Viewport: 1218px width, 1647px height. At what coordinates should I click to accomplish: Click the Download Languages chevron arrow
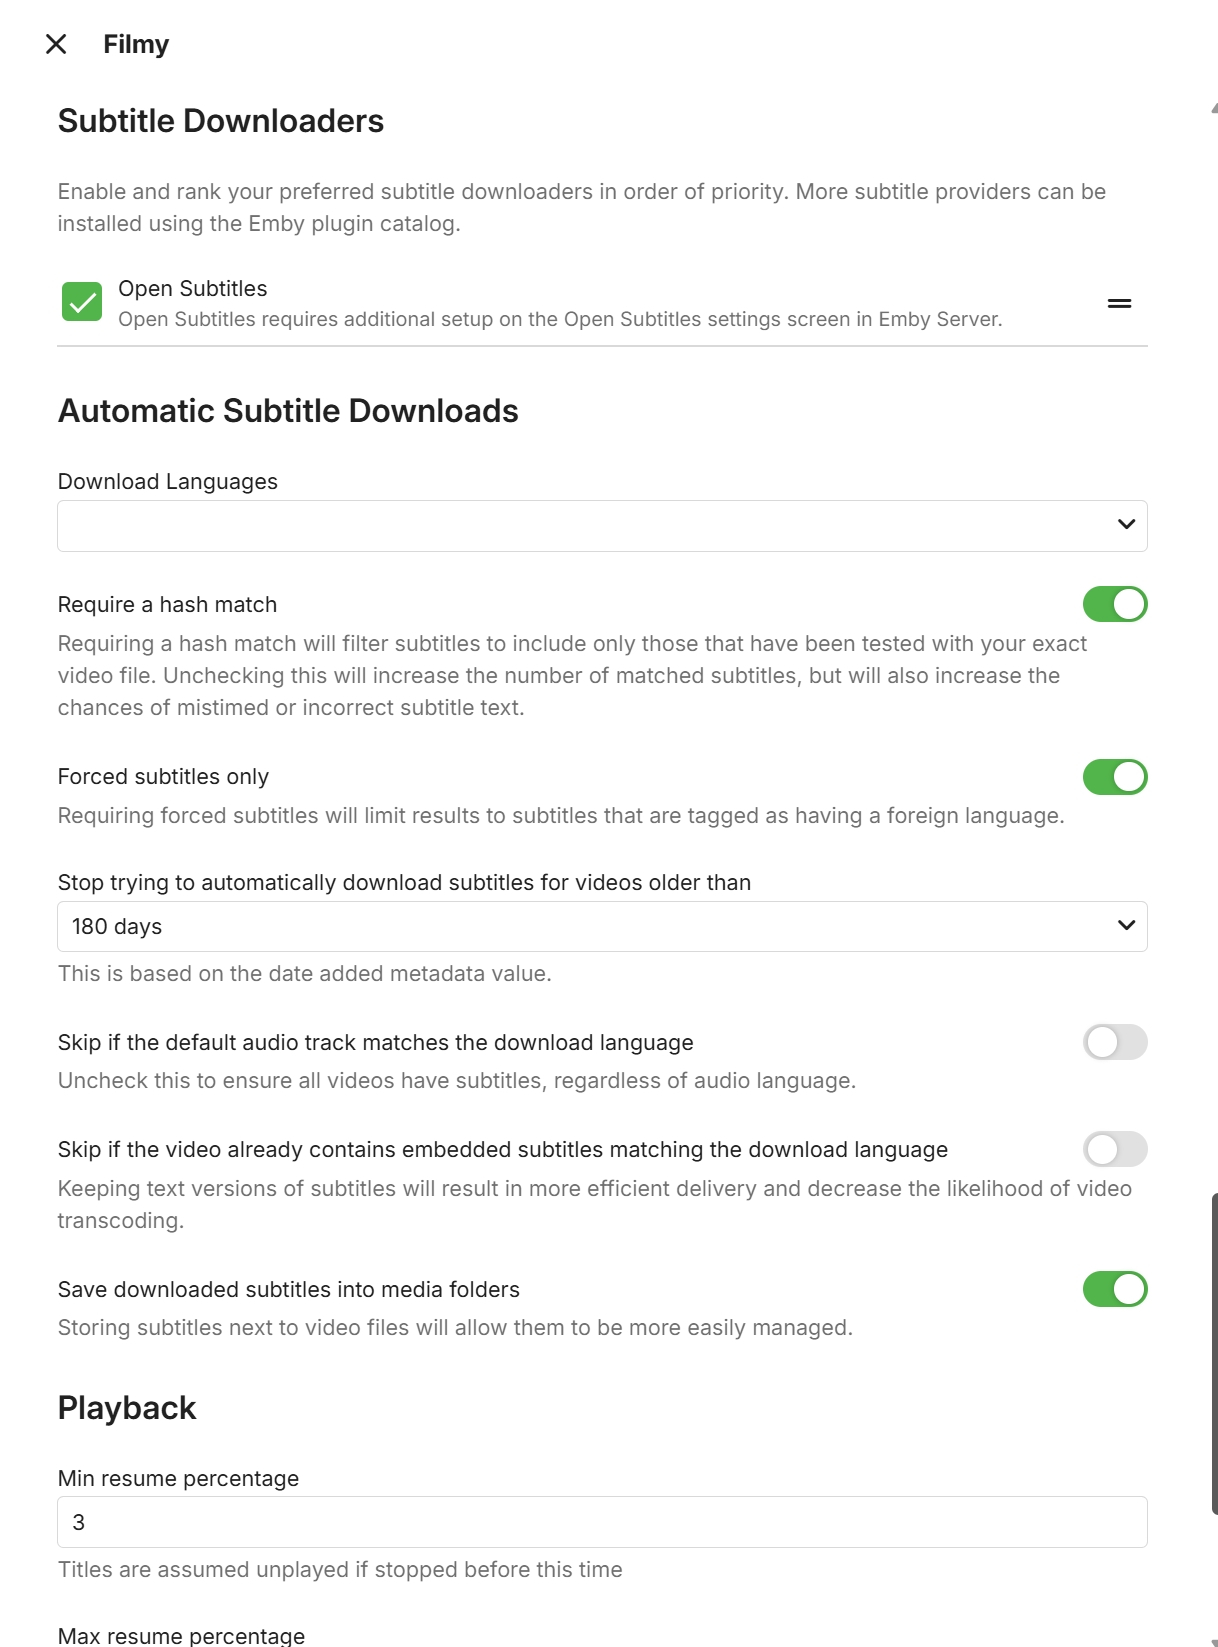pos(1126,525)
